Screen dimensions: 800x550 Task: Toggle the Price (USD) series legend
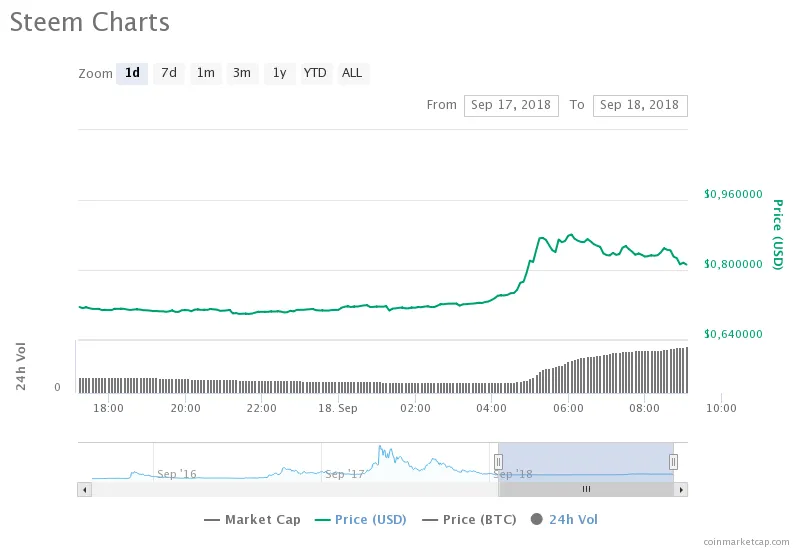tap(361, 520)
